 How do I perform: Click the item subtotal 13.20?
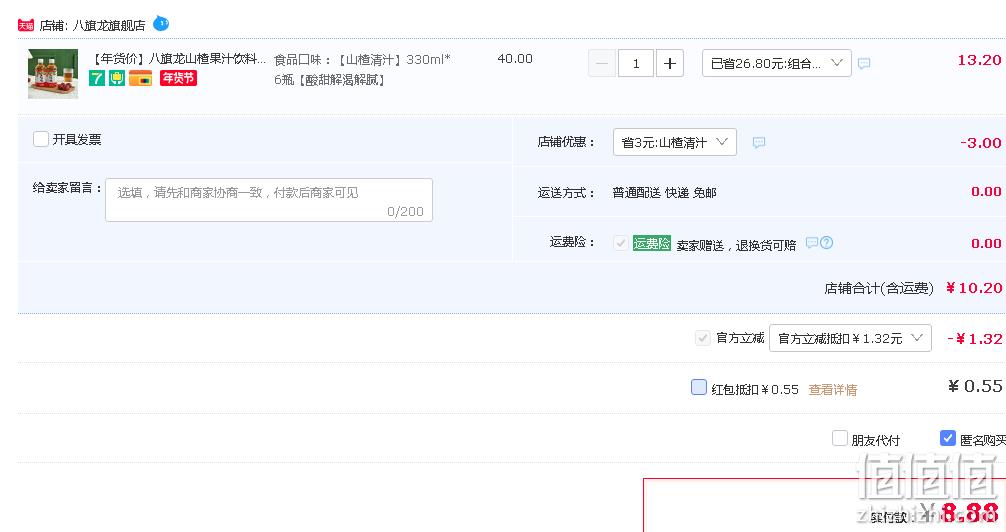[x=979, y=60]
